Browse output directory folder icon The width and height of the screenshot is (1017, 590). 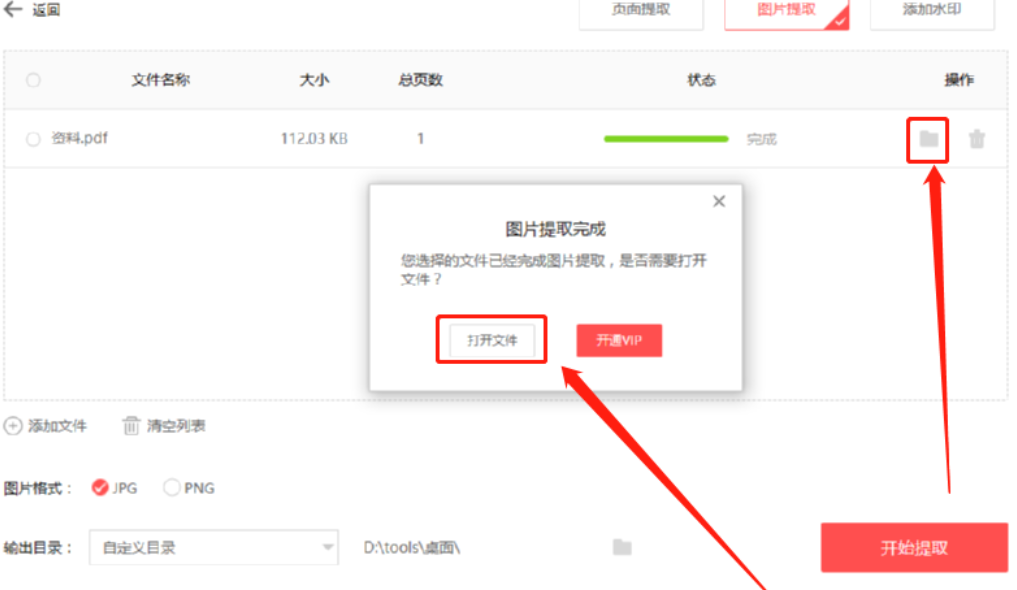pyautogui.click(x=622, y=547)
